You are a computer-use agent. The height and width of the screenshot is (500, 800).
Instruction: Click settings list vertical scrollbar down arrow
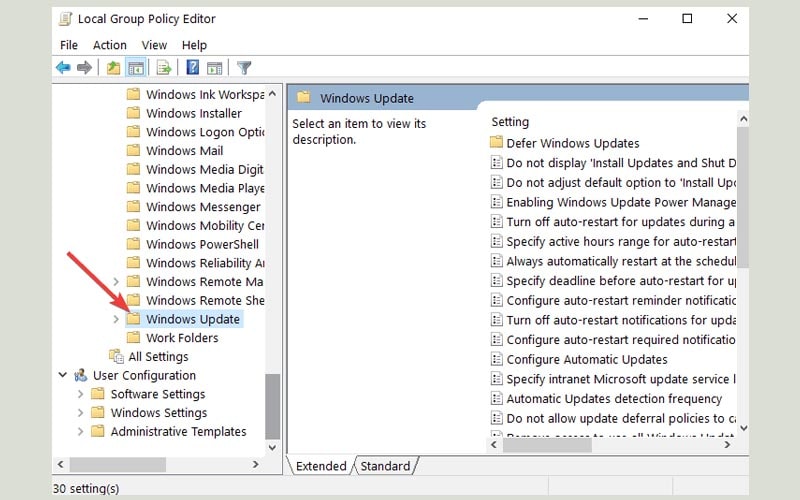(743, 428)
